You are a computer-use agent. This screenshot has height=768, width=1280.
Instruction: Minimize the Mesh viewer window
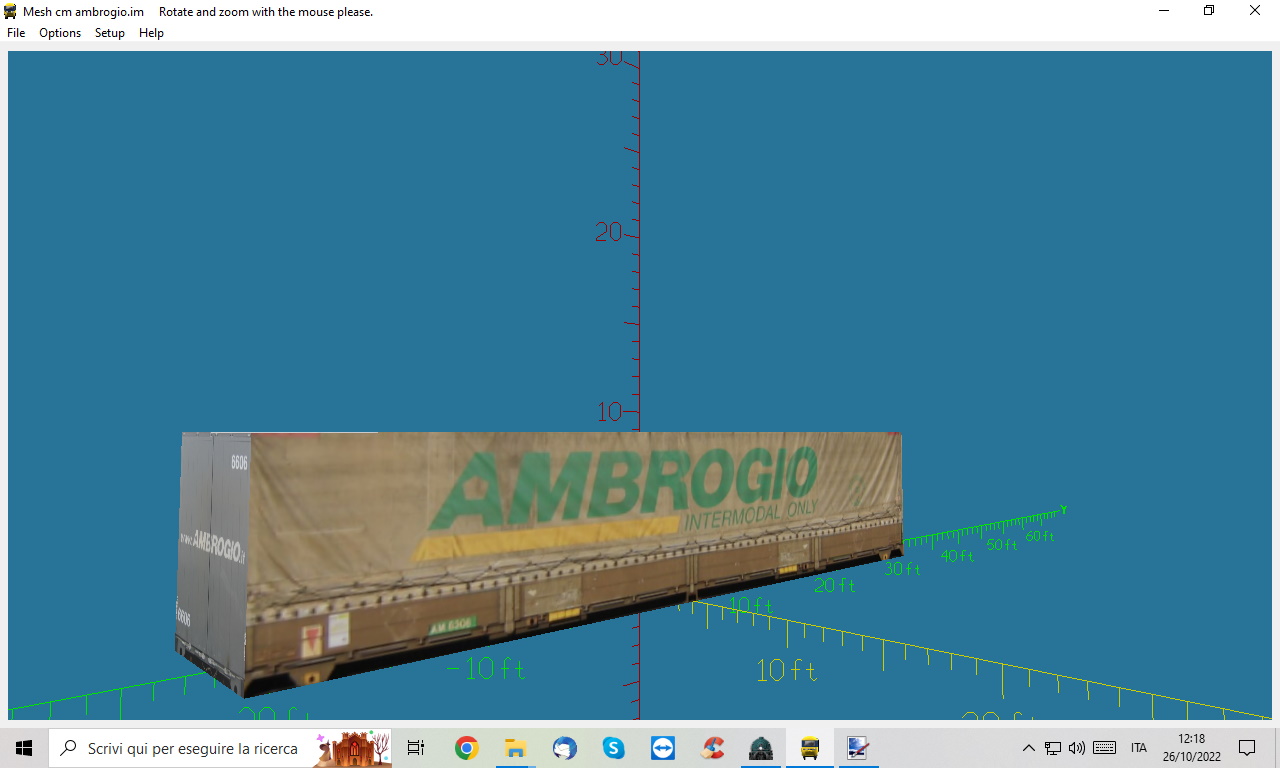[1164, 11]
